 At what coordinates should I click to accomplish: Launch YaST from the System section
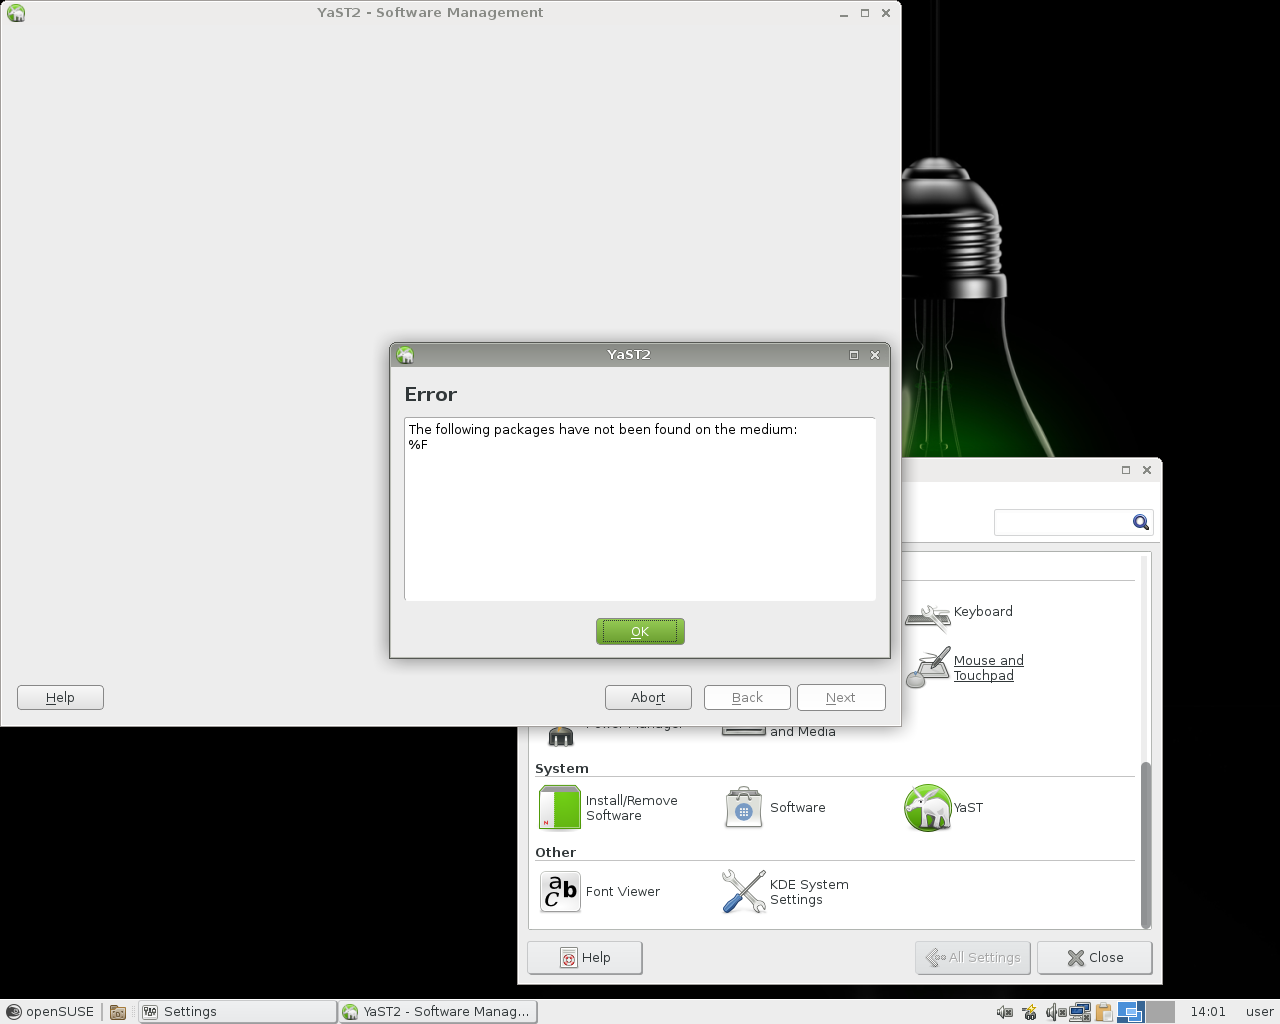coord(944,808)
